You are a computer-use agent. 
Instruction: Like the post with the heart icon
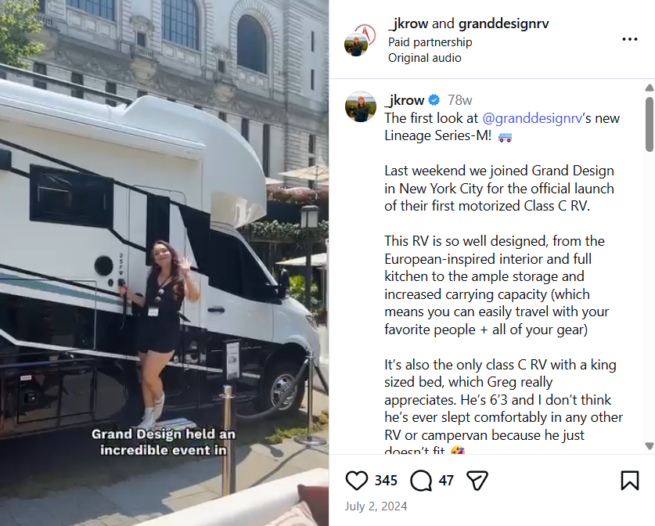356,480
